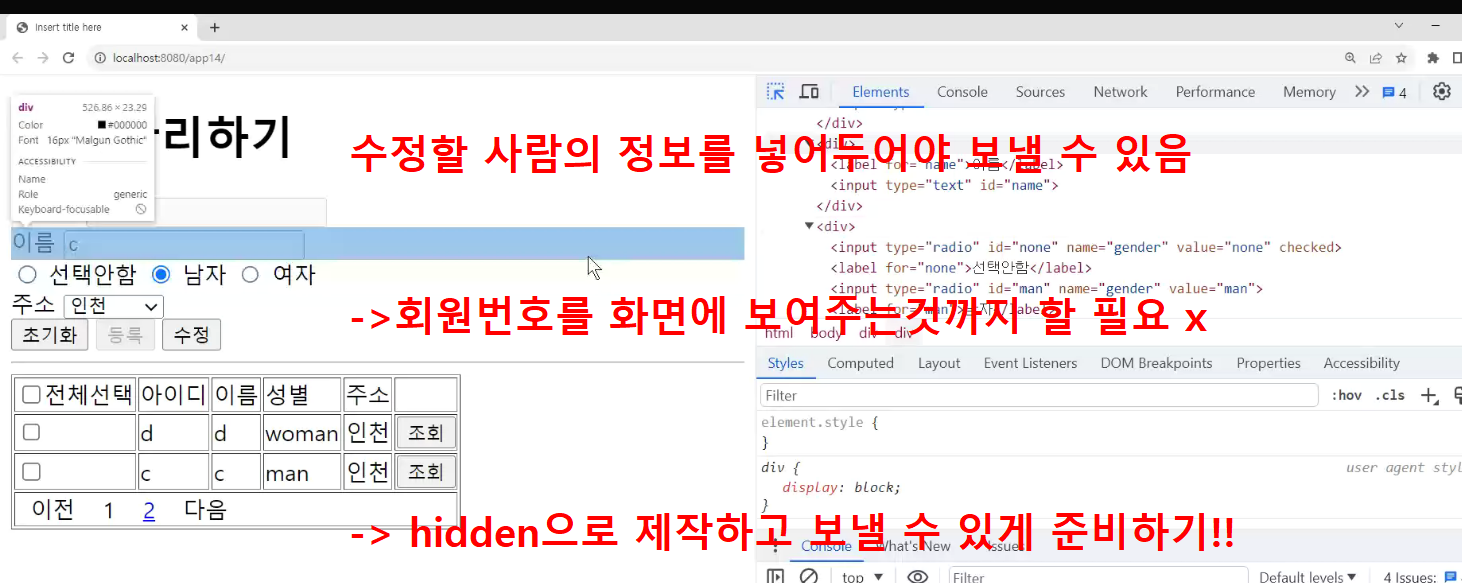View site information icon beside URL
This screenshot has width=1462, height=583.
click(100, 58)
